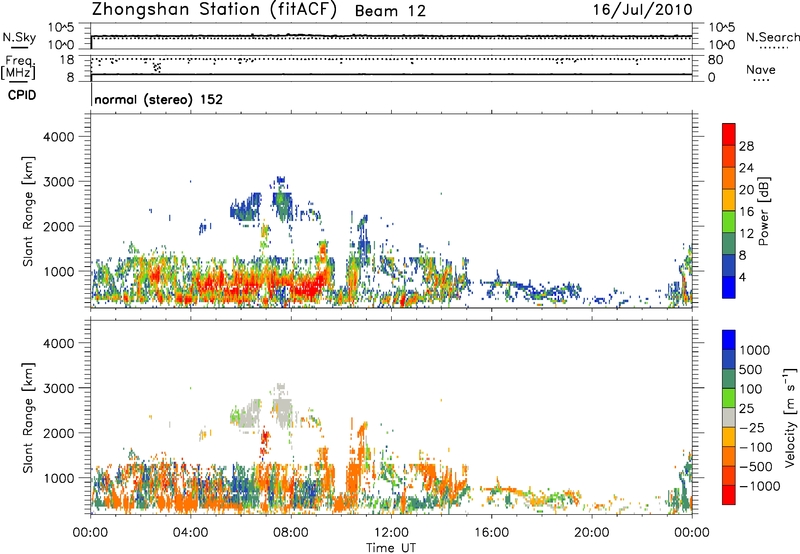Pick the gray velocity swatch between 25 and -25
The width and height of the screenshot is (800, 554).
point(729,417)
